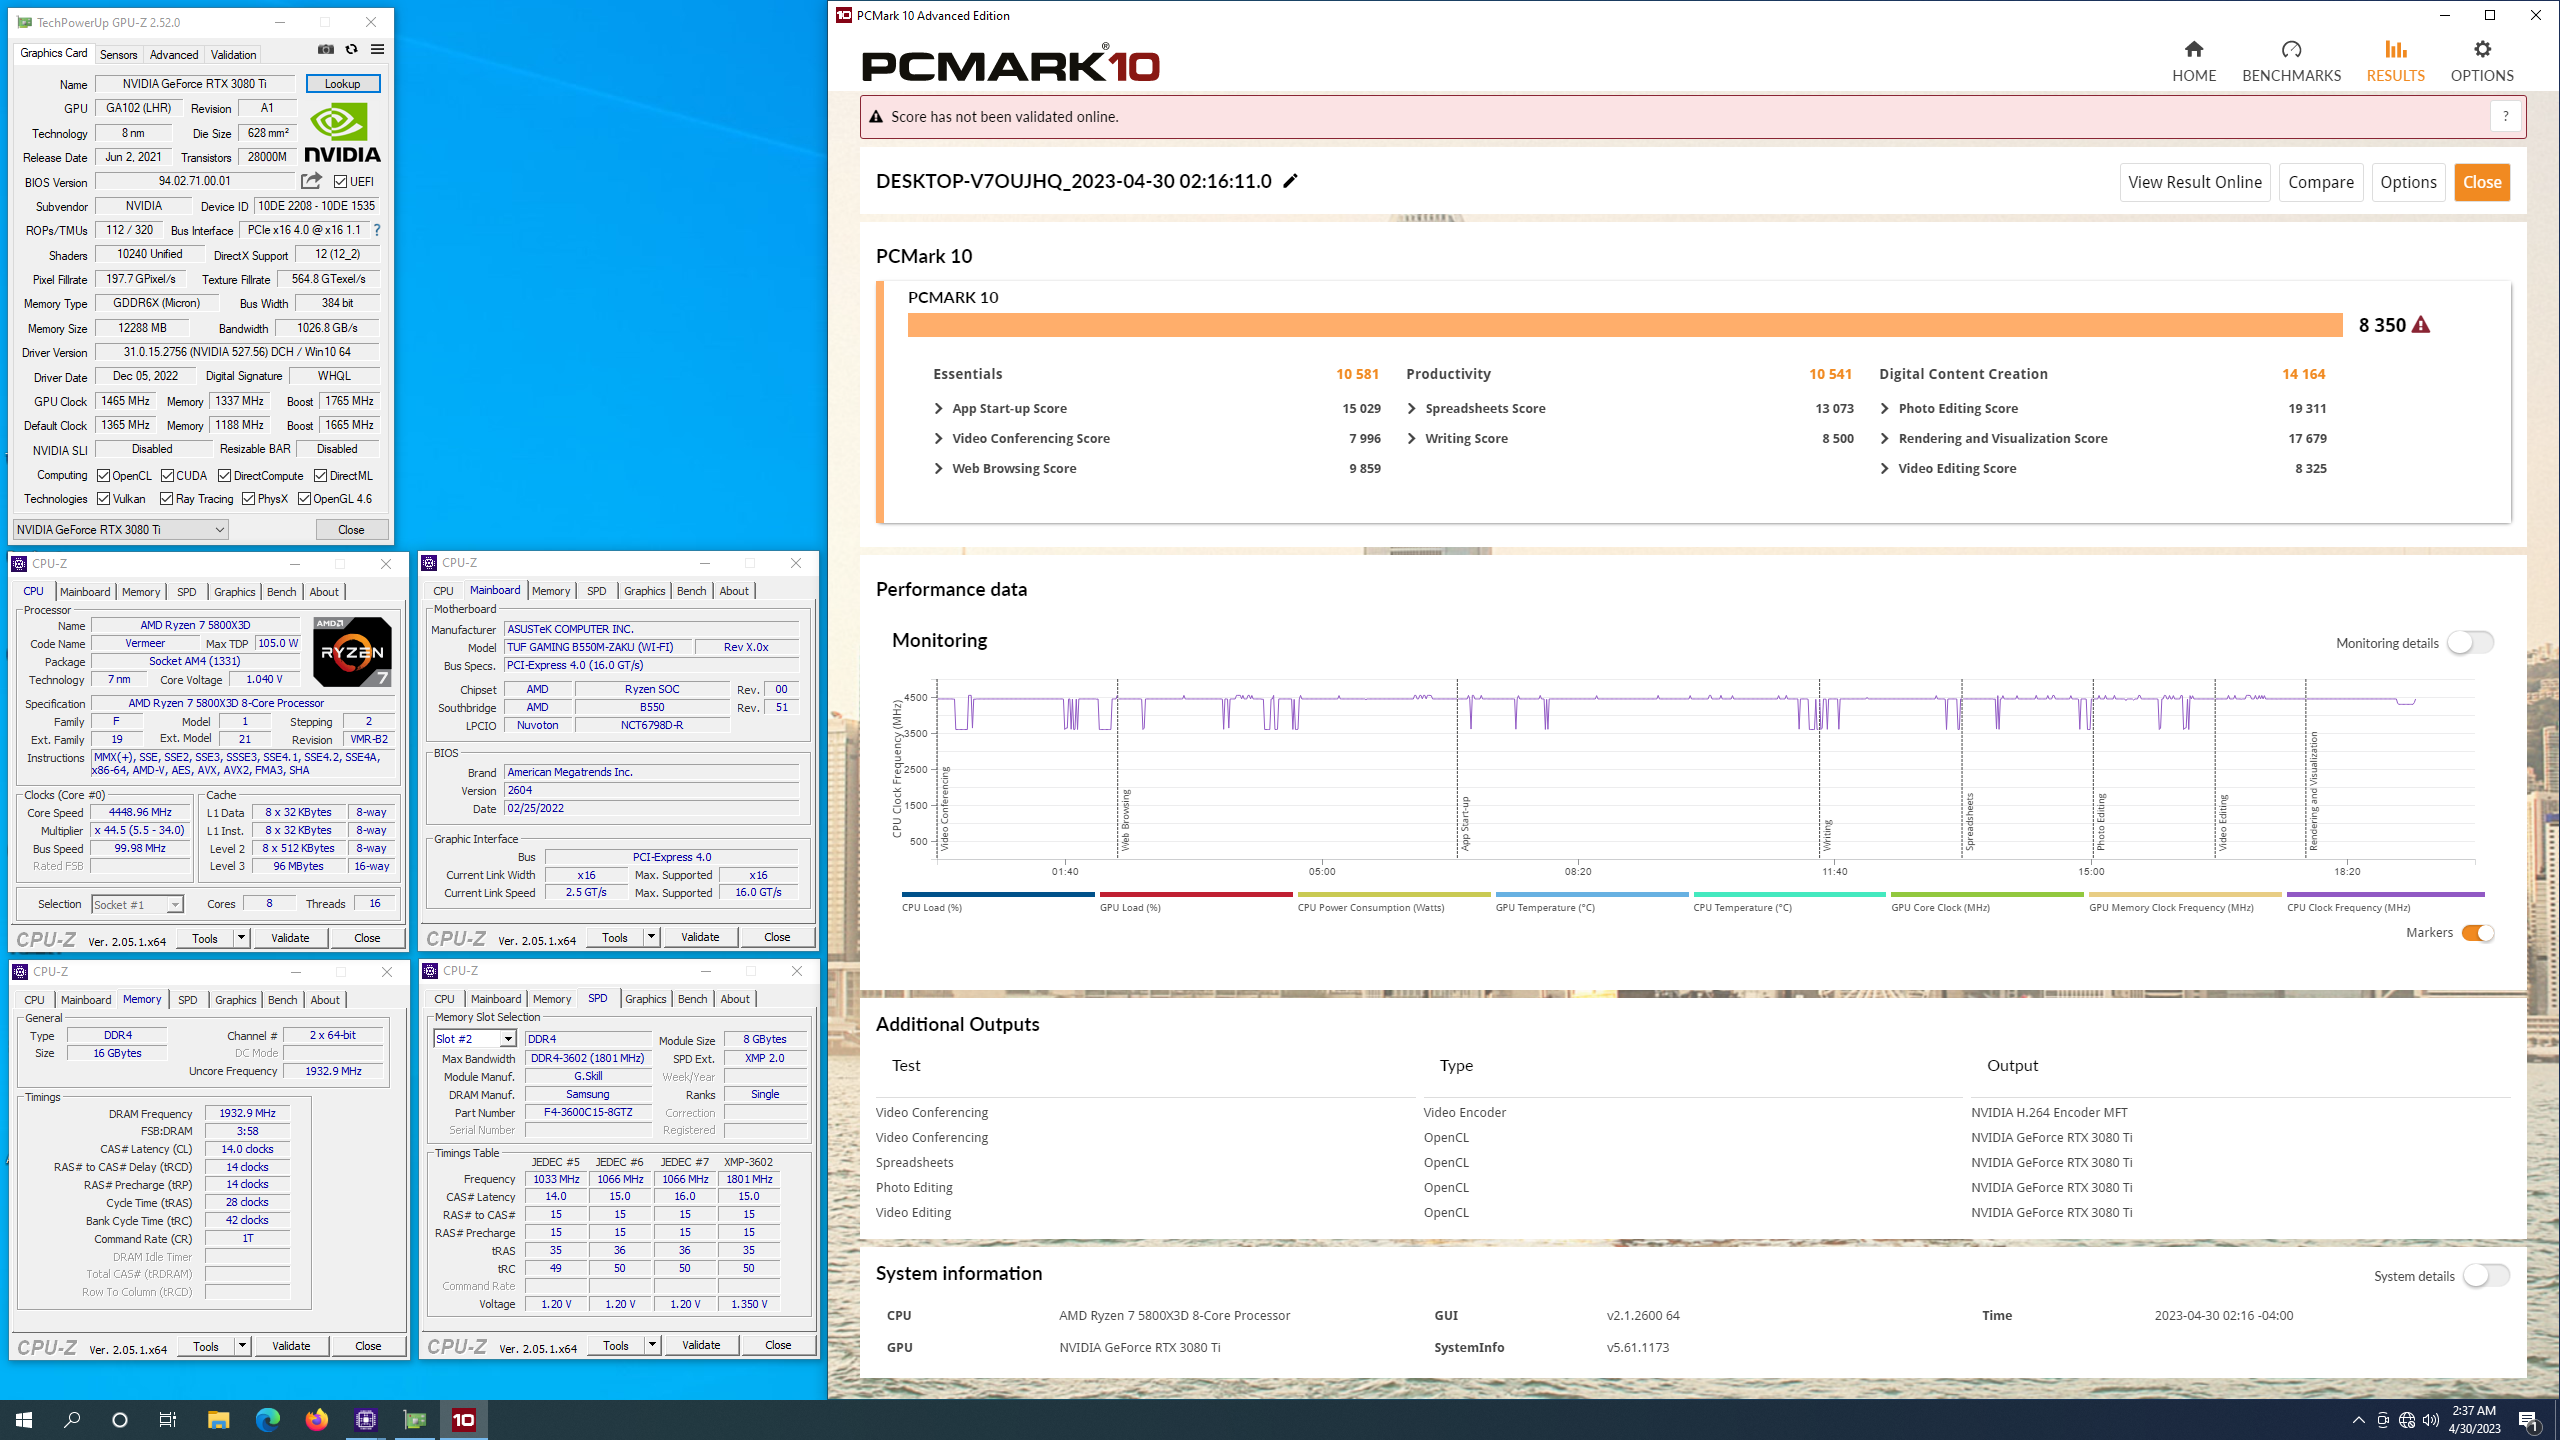Click the BIOS export share icon
This screenshot has height=1440, width=2560.
[x=312, y=181]
